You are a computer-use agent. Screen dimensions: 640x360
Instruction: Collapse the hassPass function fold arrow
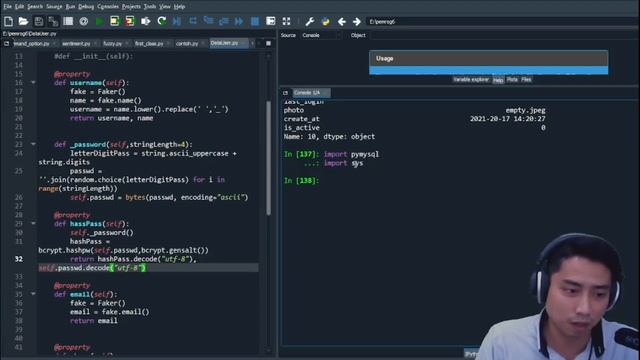coord(33,223)
